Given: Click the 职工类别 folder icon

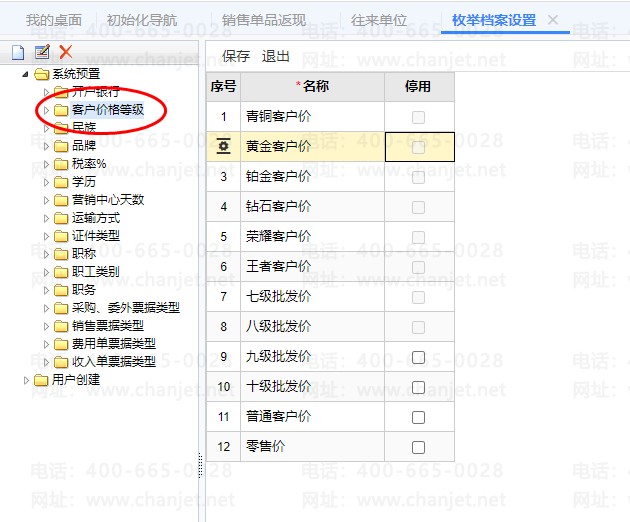Looking at the screenshot, I should [61, 272].
